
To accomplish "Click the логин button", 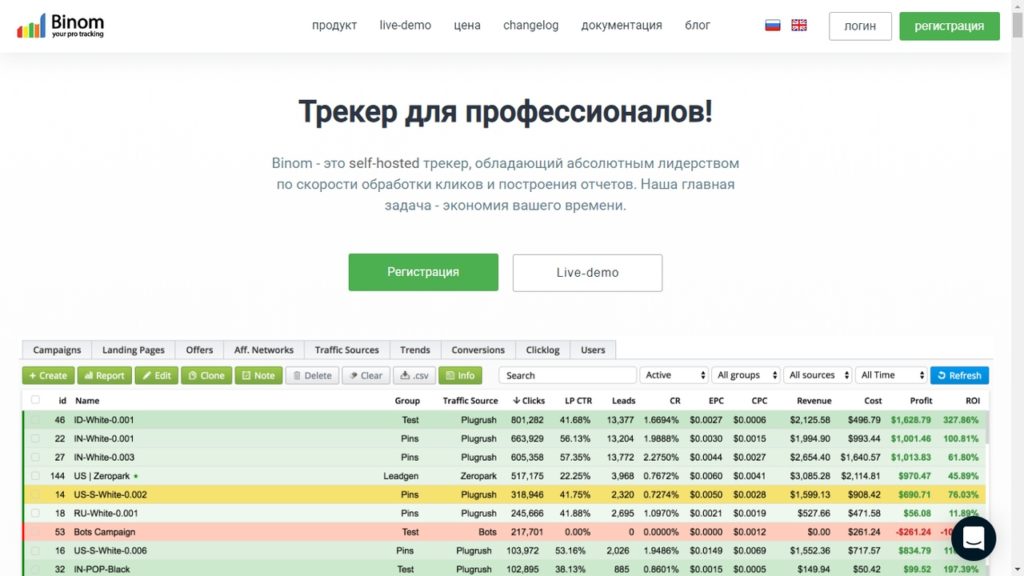I will [860, 26].
